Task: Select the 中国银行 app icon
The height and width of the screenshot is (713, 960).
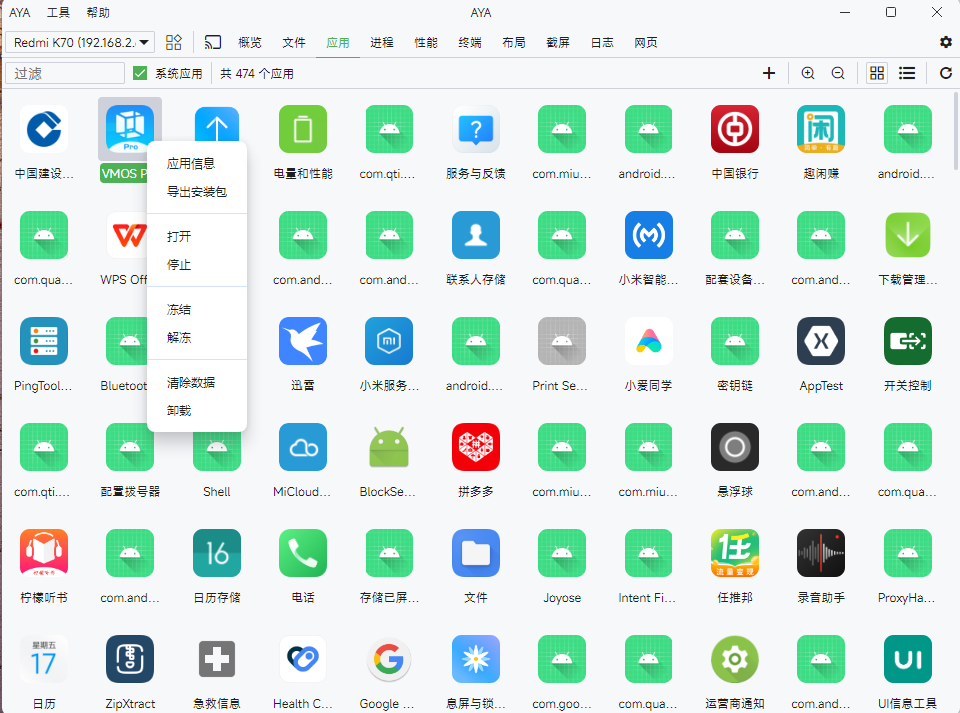Action: point(735,129)
